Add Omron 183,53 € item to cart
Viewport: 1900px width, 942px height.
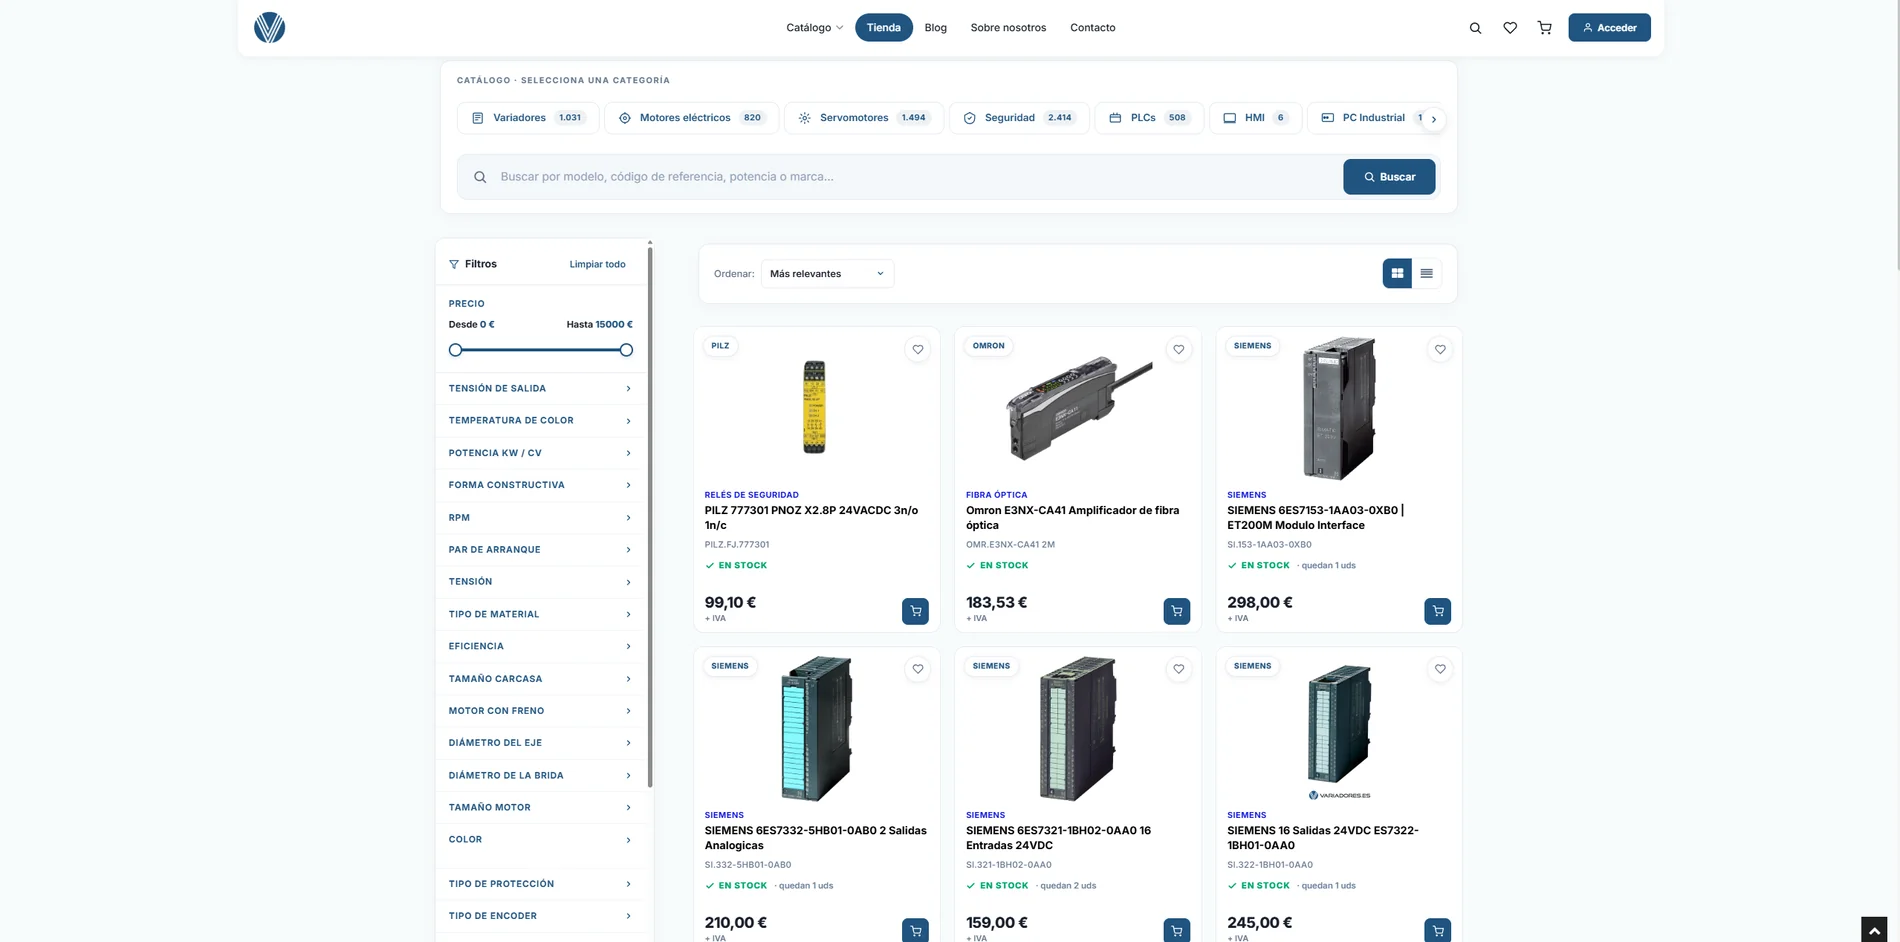pos(1177,611)
